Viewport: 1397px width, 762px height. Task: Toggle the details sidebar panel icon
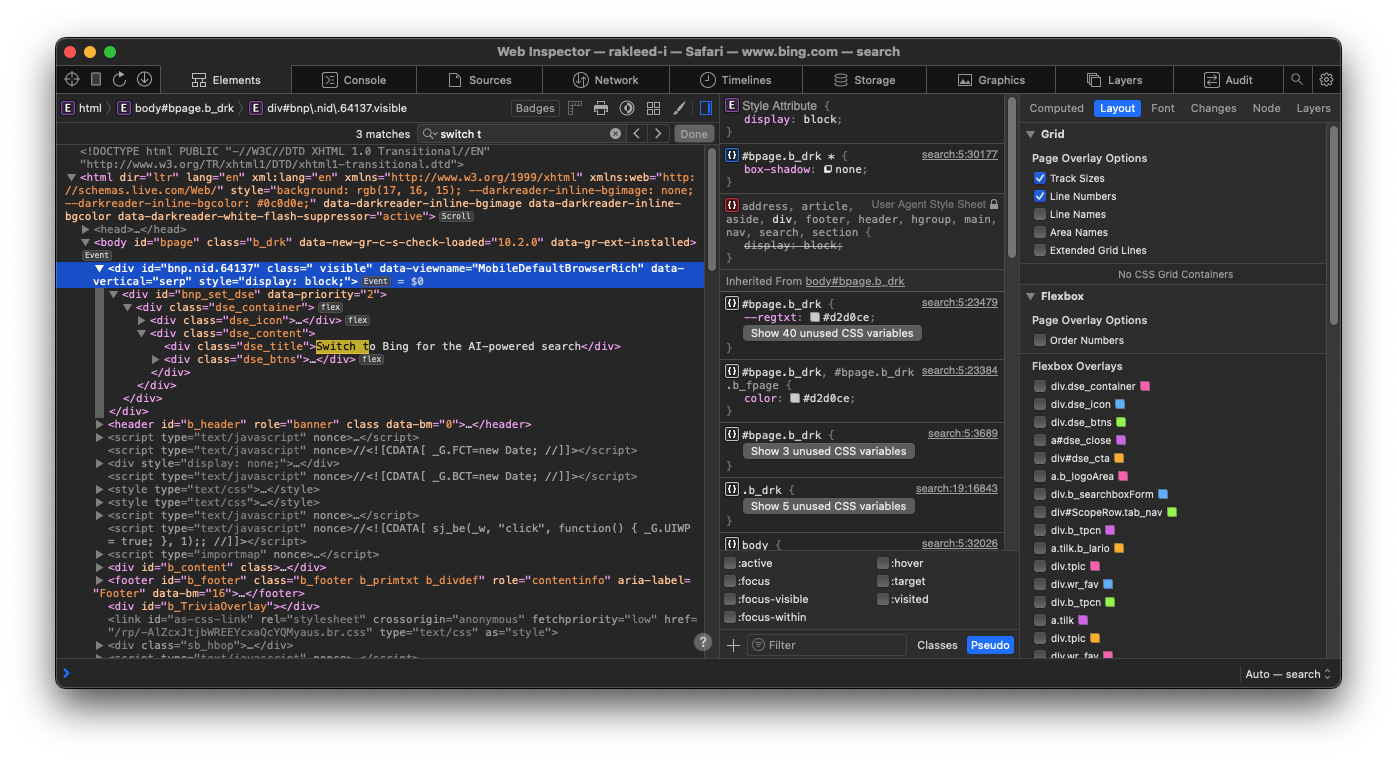tap(706, 108)
